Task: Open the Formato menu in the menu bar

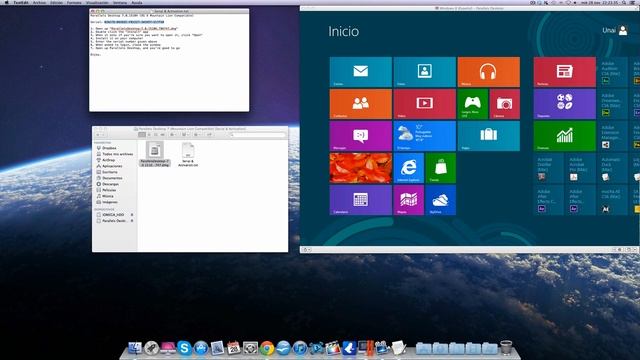Action: 74,2
